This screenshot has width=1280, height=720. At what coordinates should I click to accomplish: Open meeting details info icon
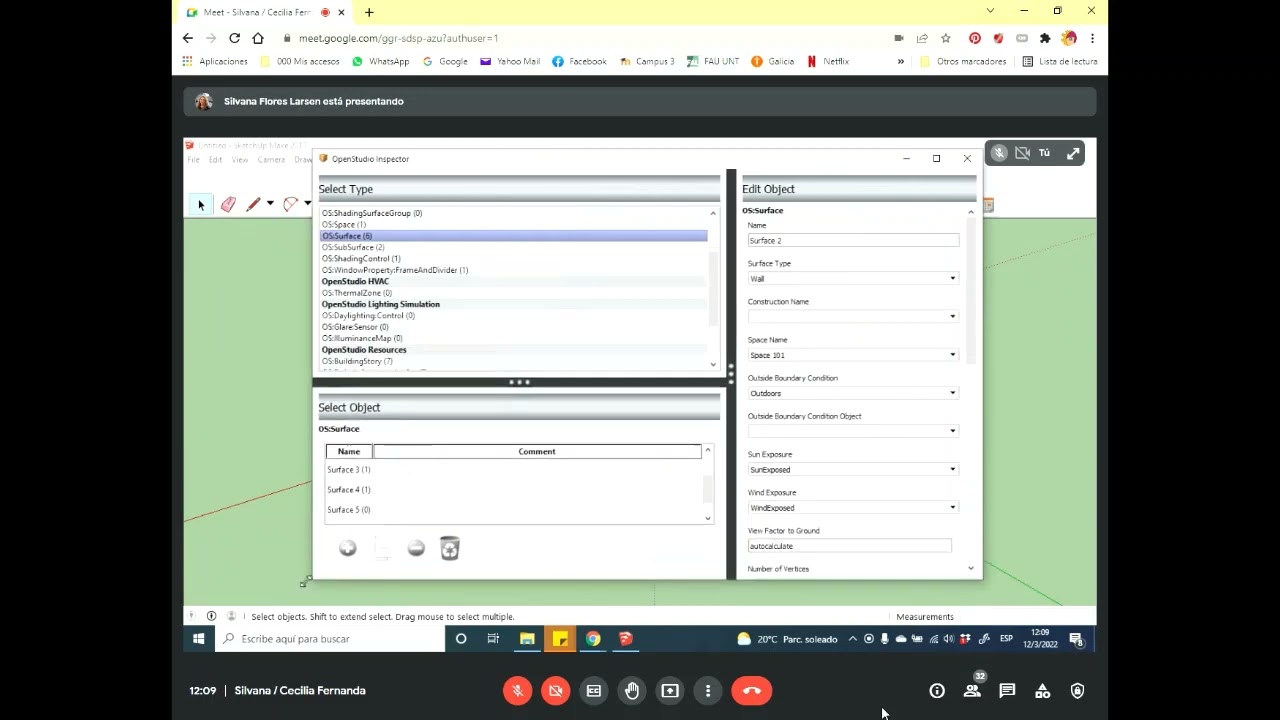(x=937, y=691)
